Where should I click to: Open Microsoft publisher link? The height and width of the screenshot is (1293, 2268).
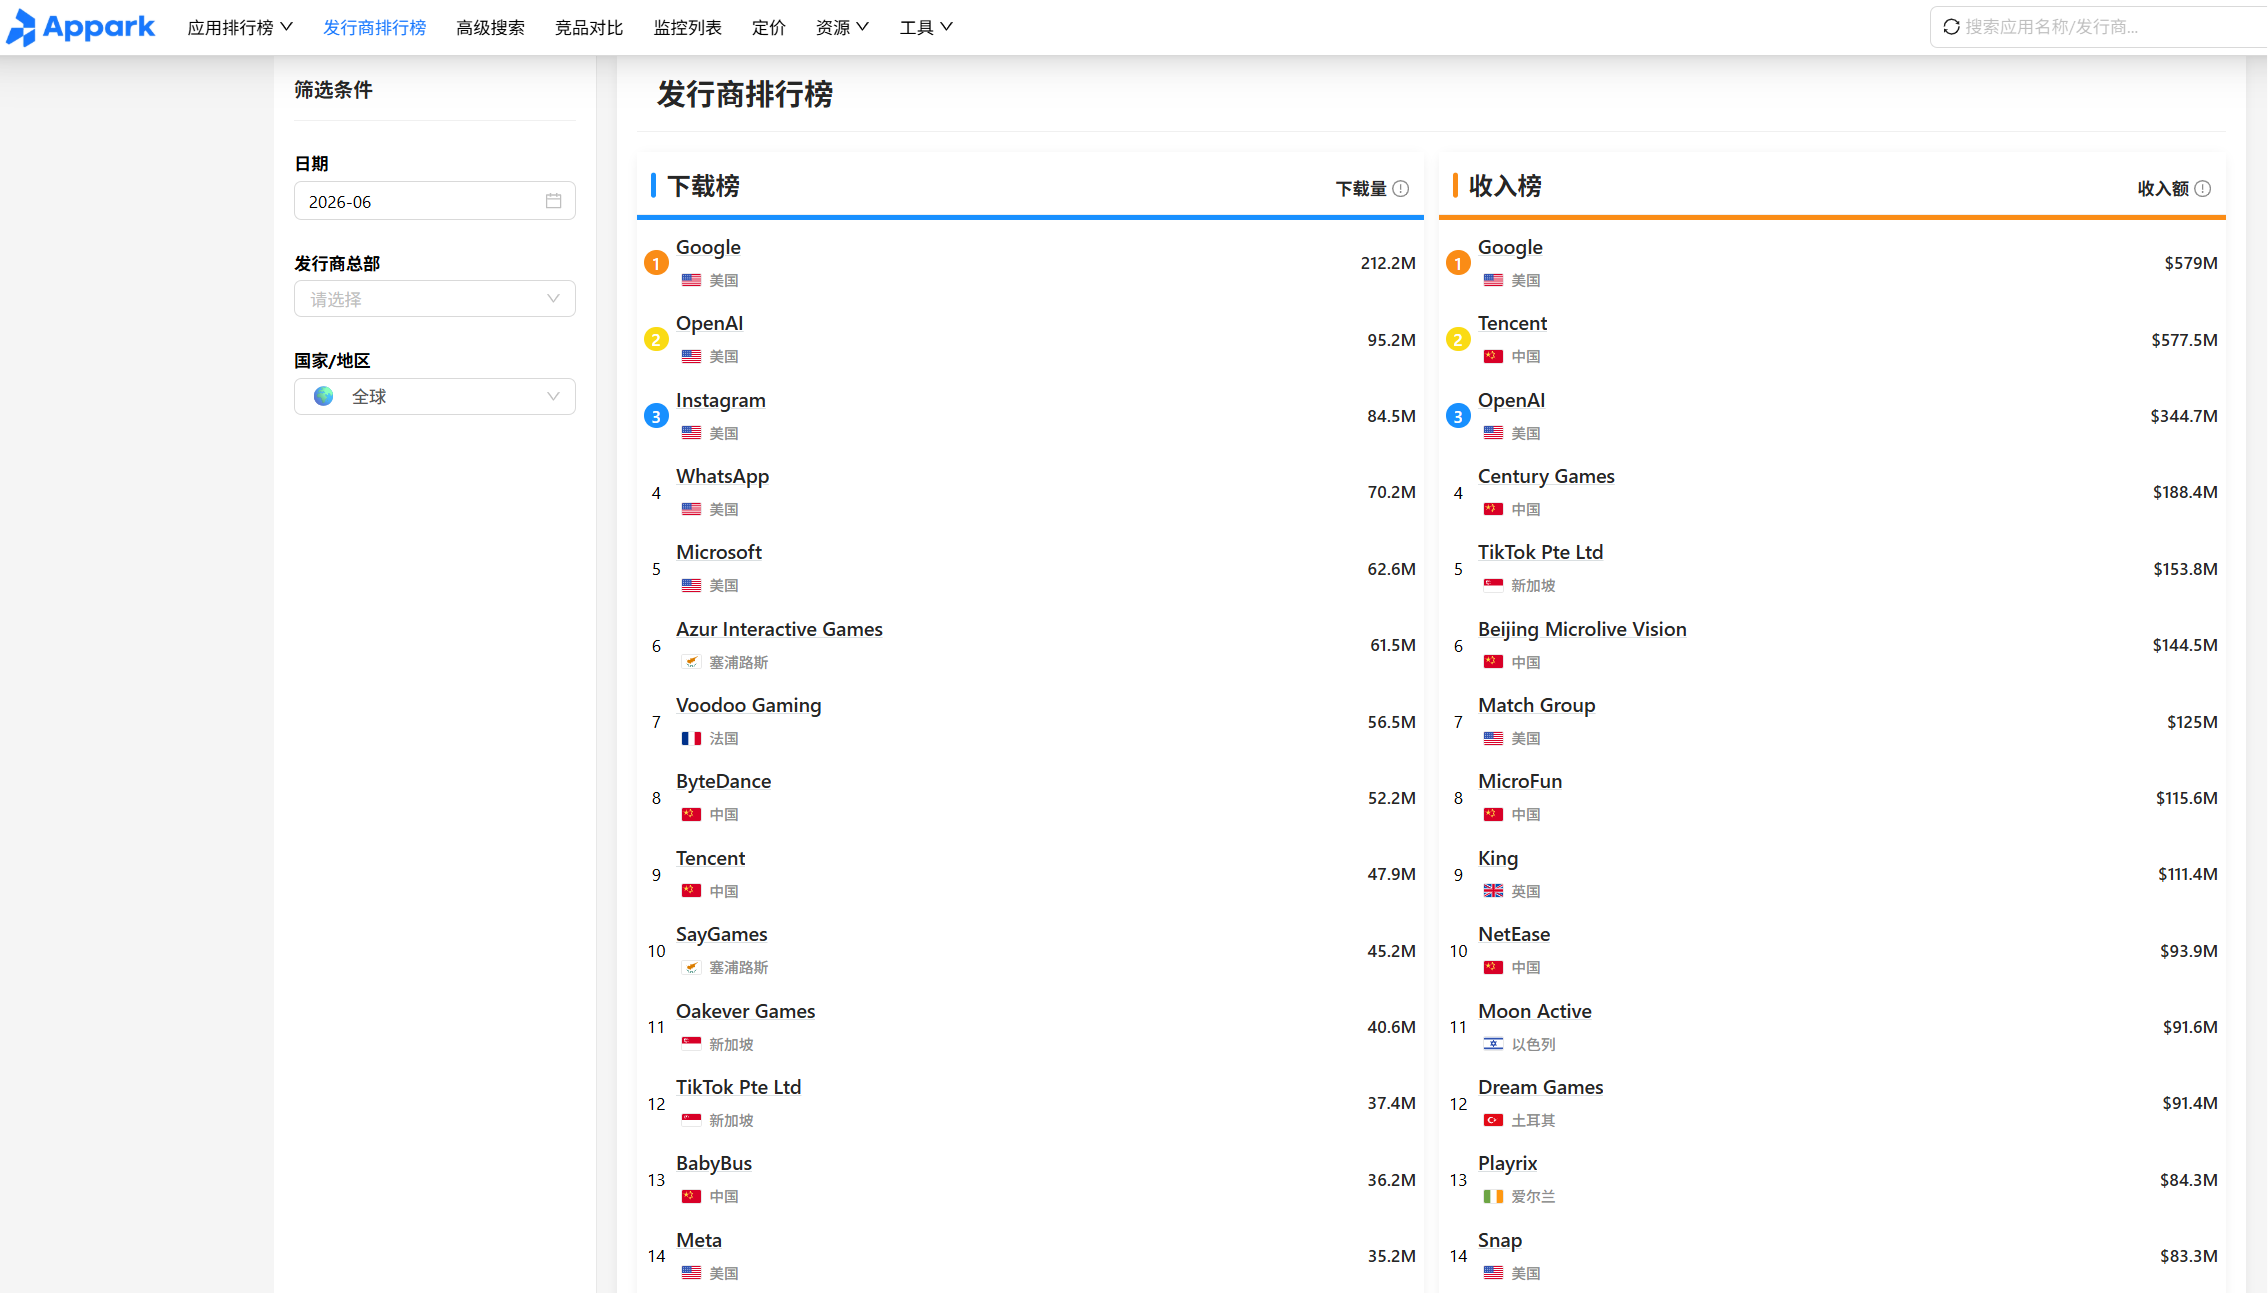coord(719,552)
